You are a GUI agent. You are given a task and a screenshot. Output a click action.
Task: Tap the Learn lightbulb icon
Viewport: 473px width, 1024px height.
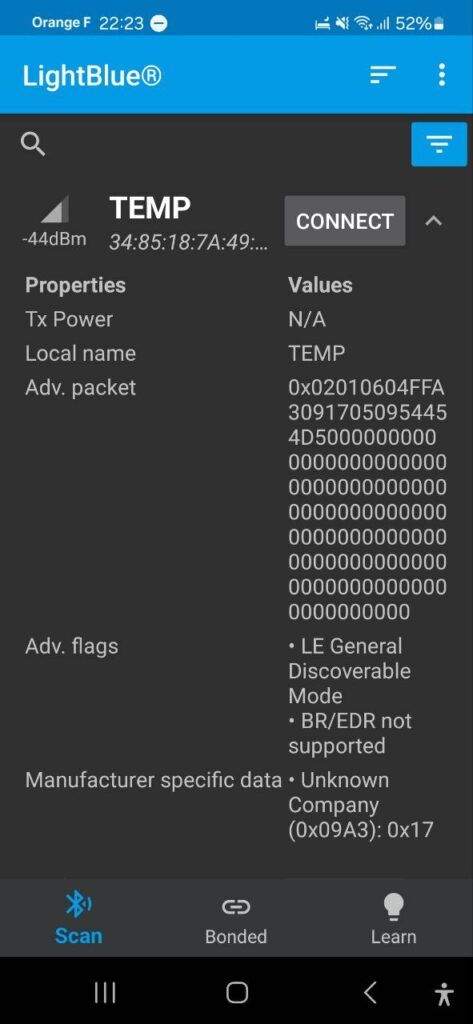point(393,906)
